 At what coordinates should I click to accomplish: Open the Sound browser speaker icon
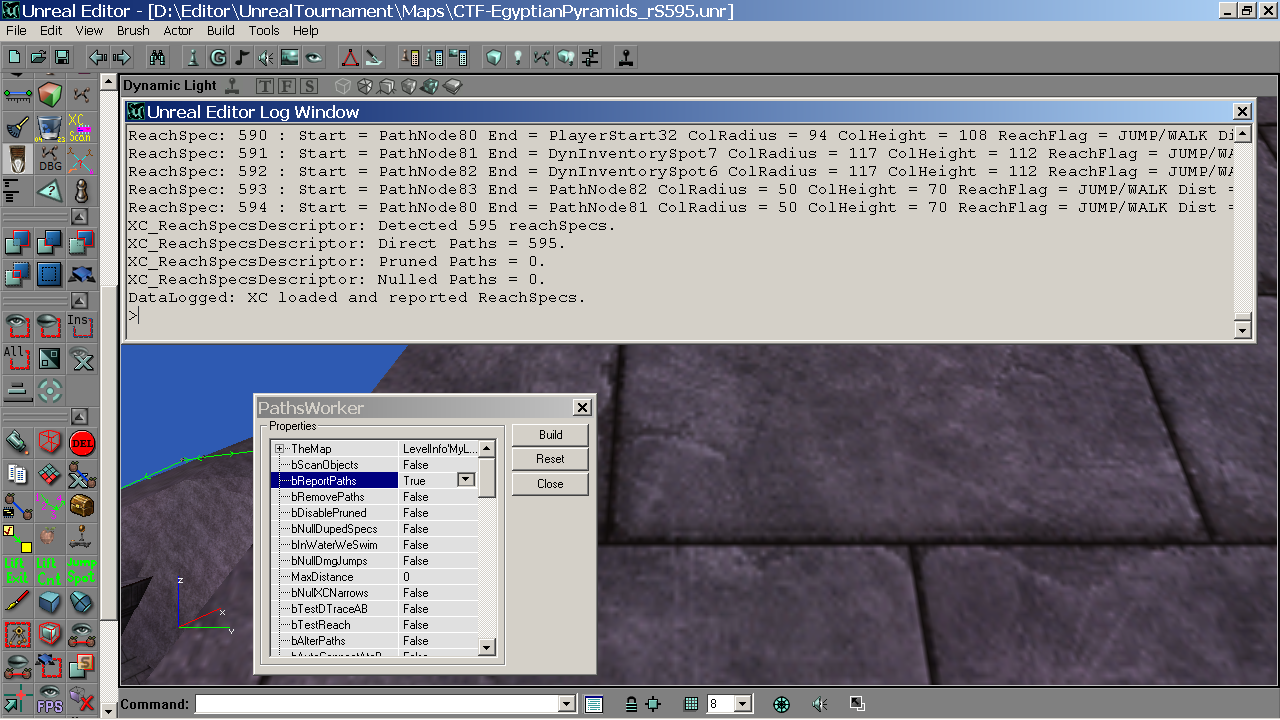tap(266, 57)
